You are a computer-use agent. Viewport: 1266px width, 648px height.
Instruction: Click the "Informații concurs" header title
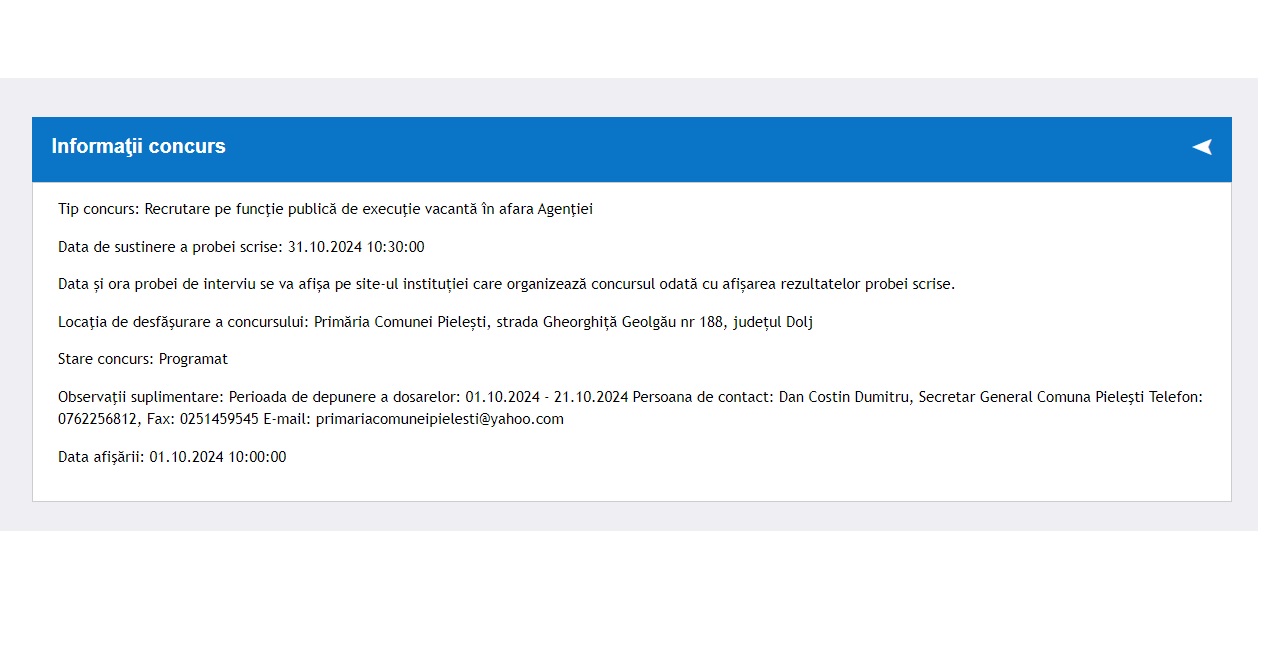(138, 147)
